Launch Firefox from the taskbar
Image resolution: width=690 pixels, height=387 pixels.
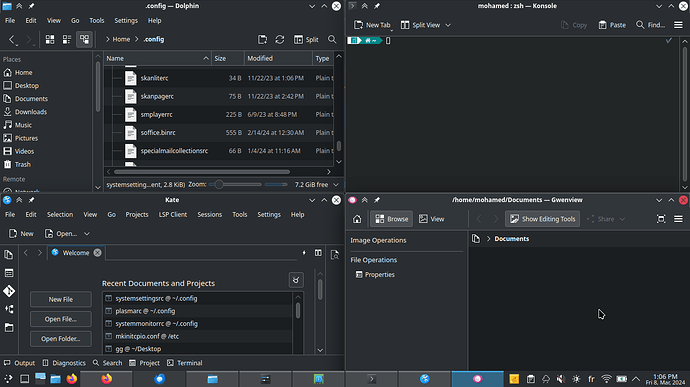click(72, 379)
